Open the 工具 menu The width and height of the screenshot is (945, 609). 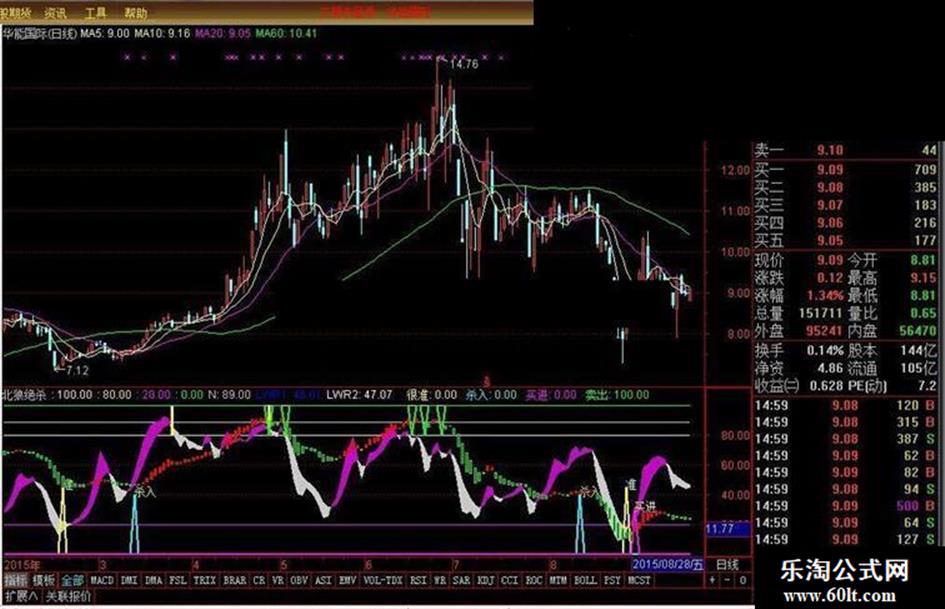(95, 12)
